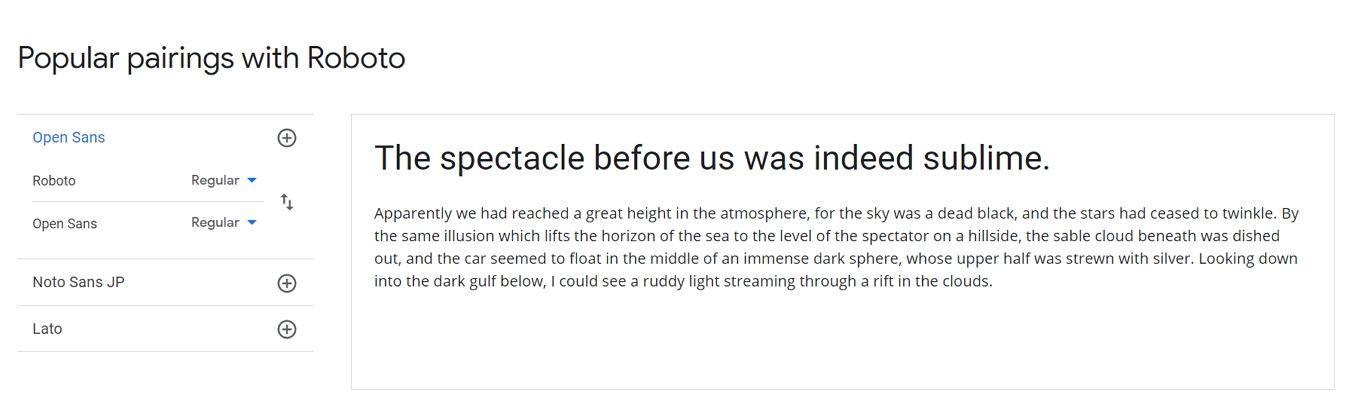Add Noto Sans JP using plus icon

pyautogui.click(x=287, y=283)
